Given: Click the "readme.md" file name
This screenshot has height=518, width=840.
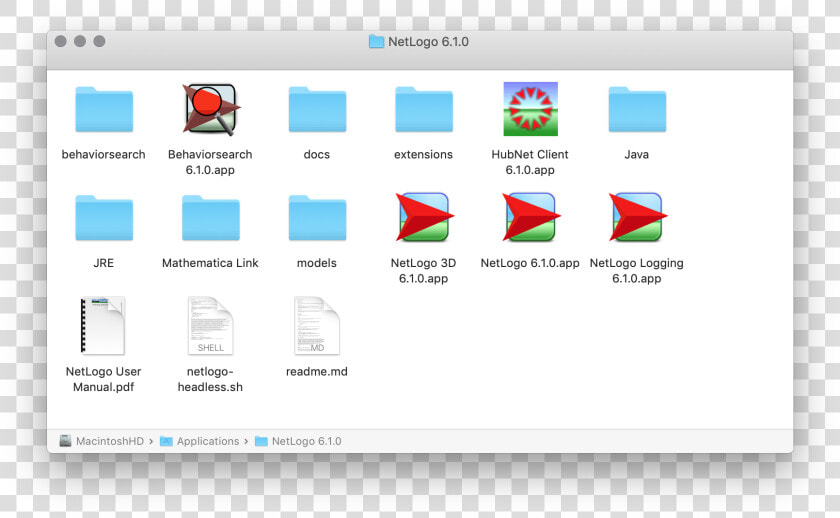Looking at the screenshot, I should 317,372.
